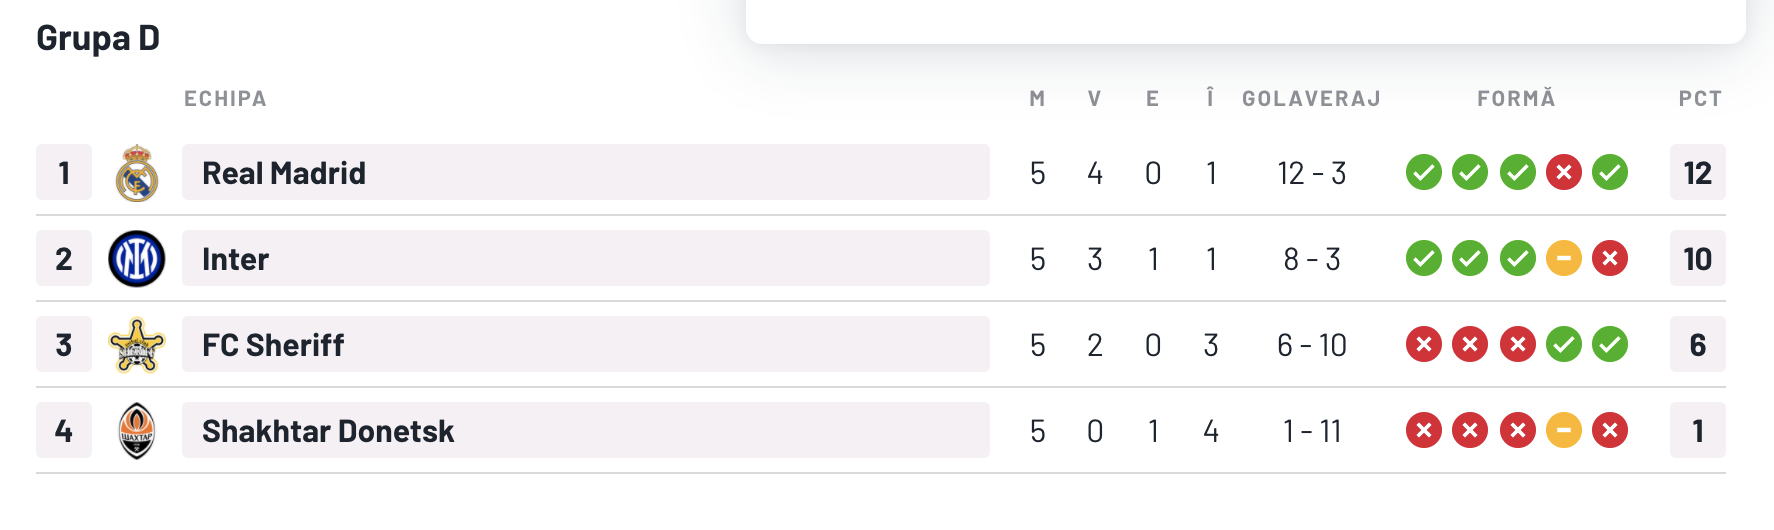Click the ECHIPA column header

[x=225, y=98]
